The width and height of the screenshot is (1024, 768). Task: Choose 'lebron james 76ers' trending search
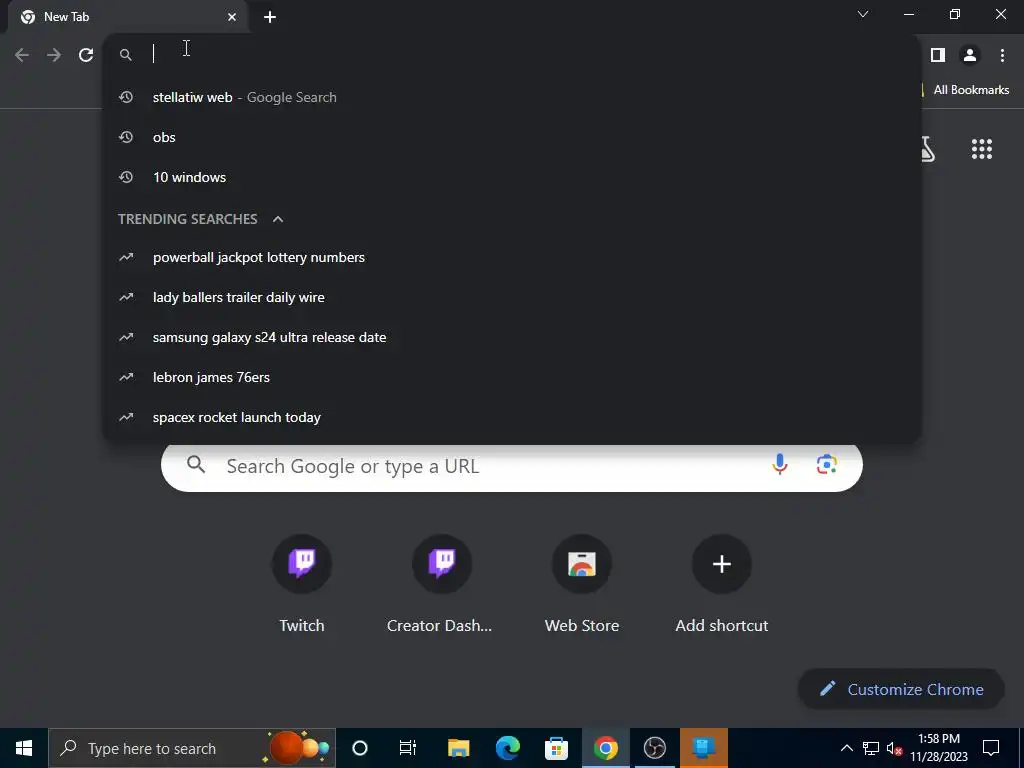tap(513, 377)
